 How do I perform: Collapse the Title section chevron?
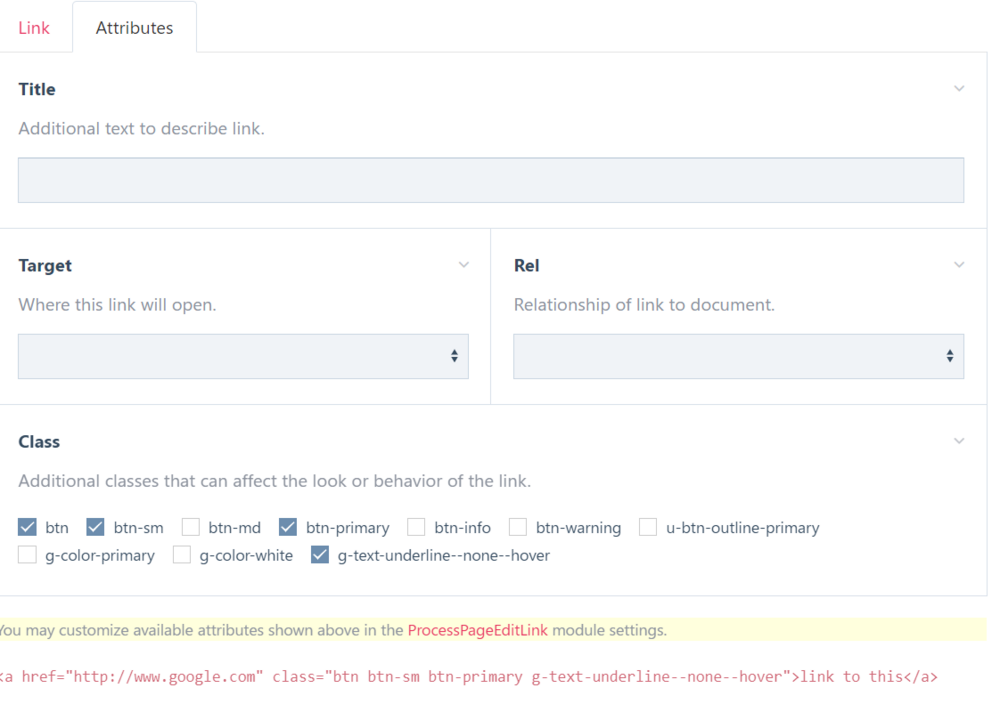tap(959, 87)
